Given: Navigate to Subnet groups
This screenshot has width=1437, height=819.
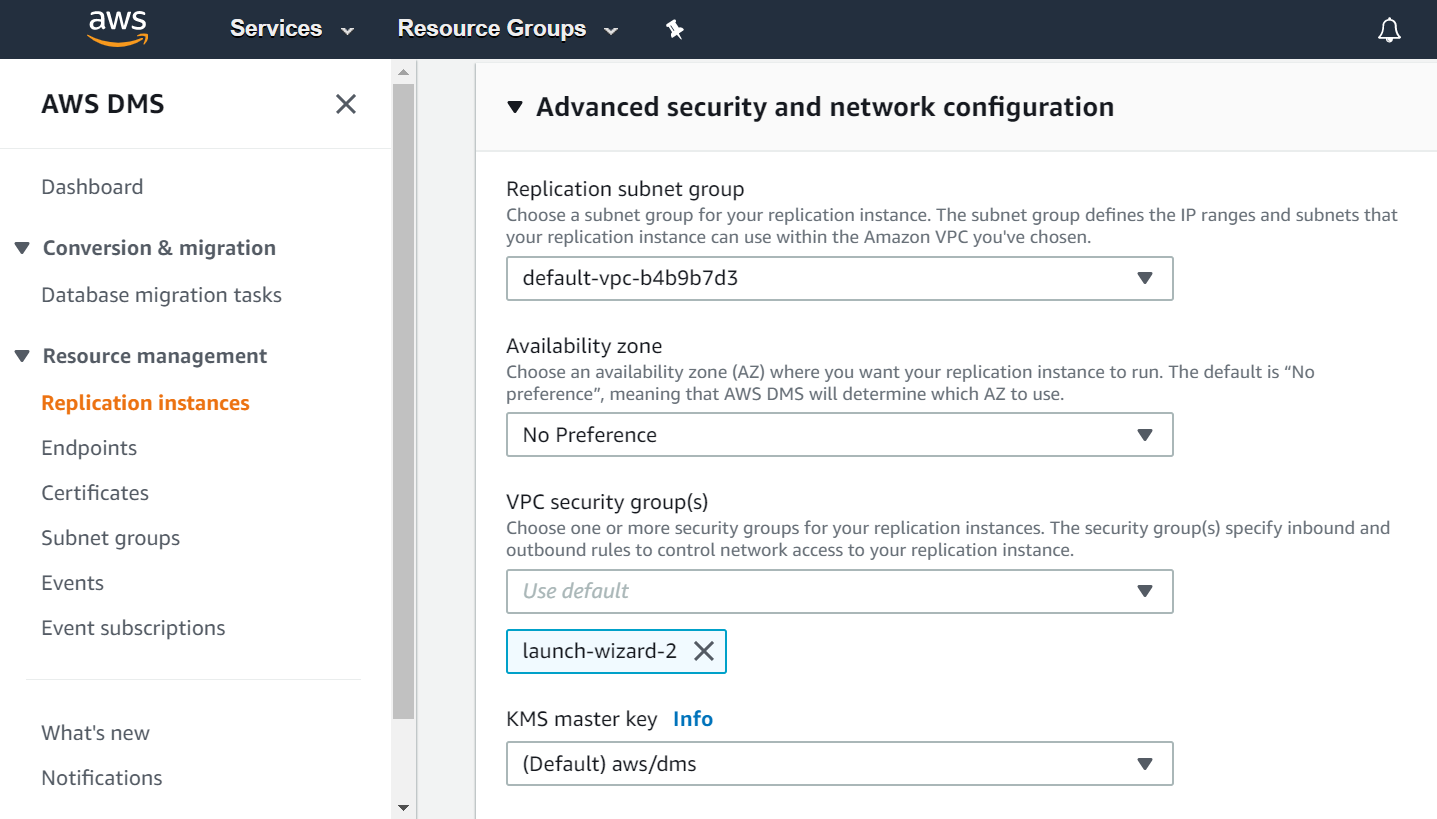Looking at the screenshot, I should coord(110,538).
